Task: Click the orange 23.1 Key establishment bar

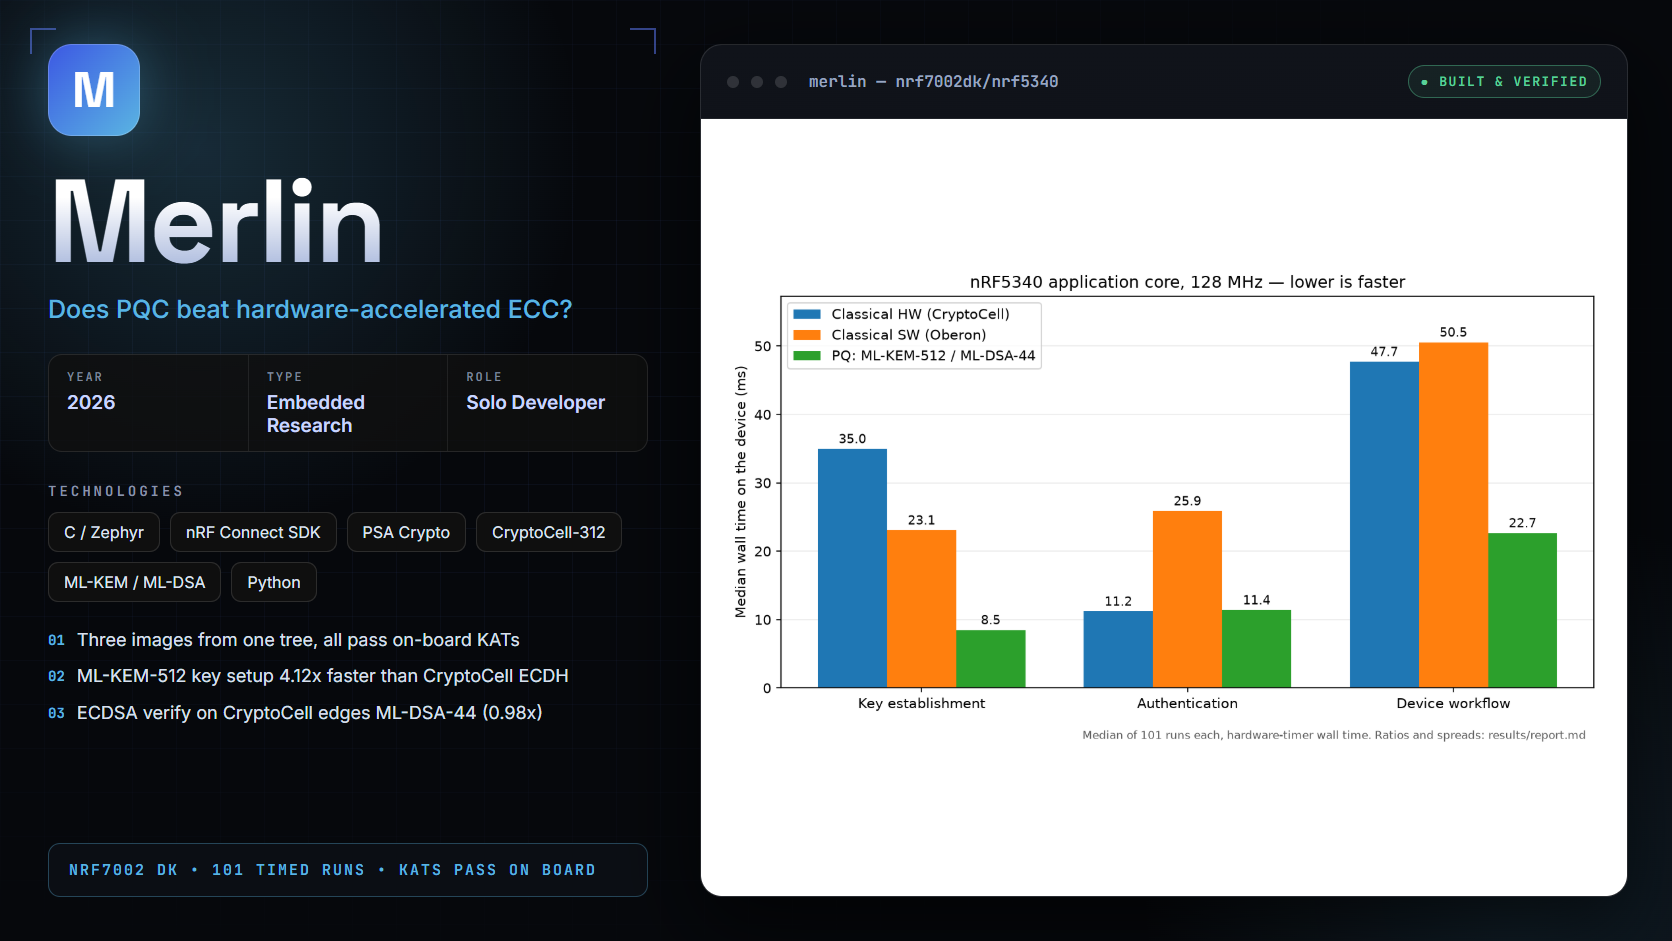Action: point(921,609)
